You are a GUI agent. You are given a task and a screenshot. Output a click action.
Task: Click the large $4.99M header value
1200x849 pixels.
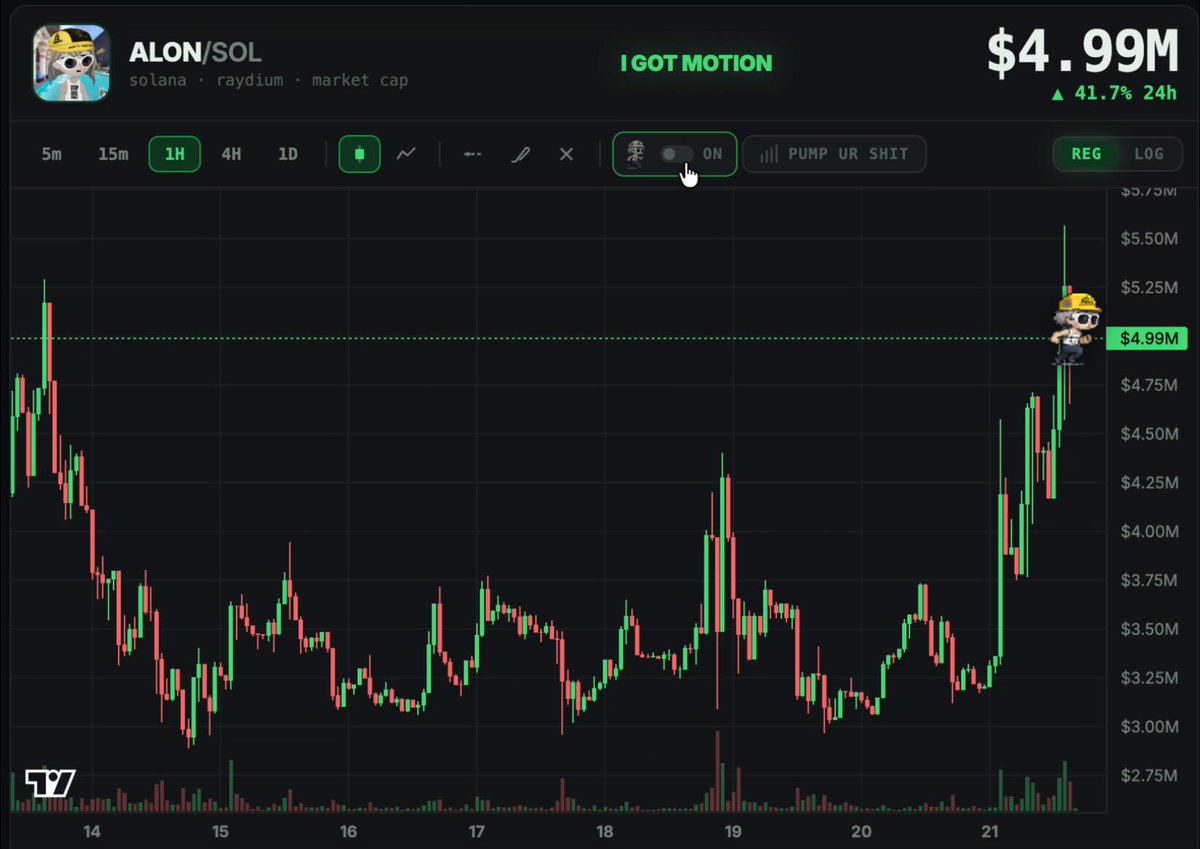(x=1083, y=52)
